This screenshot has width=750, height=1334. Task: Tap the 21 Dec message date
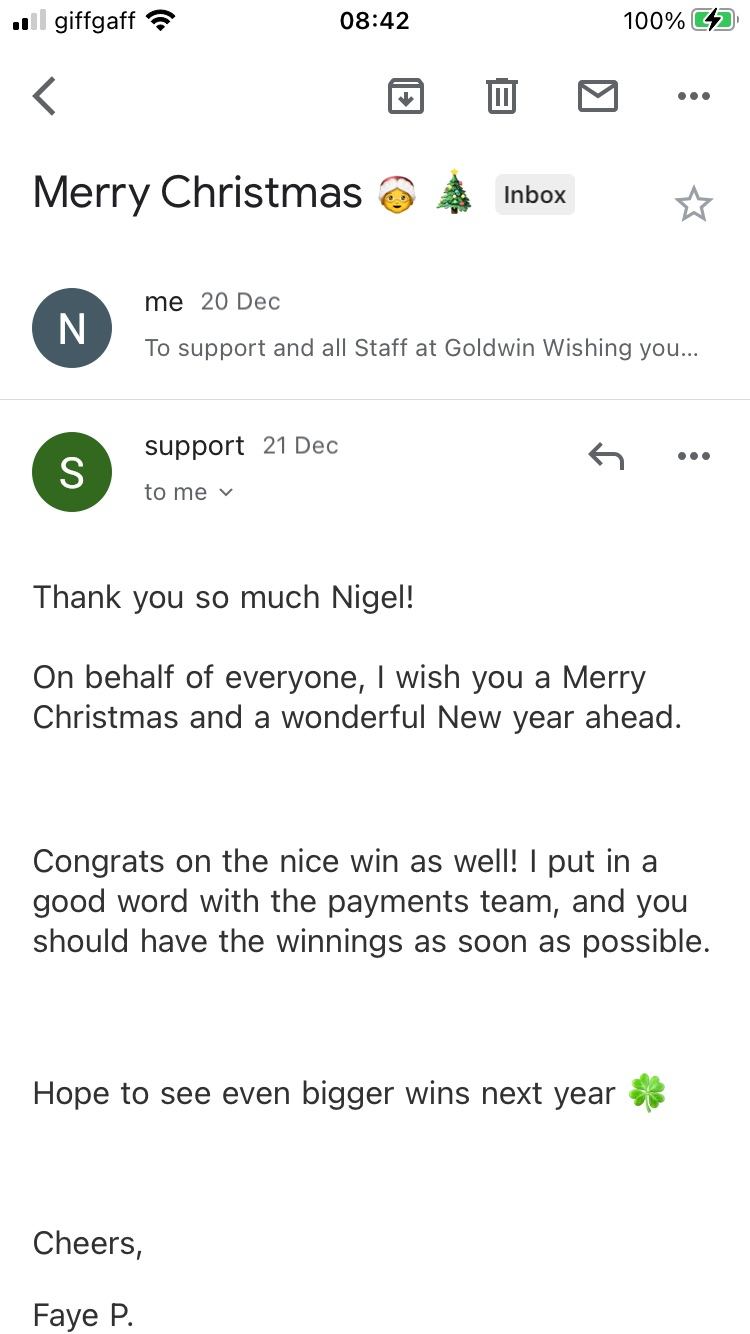300,446
